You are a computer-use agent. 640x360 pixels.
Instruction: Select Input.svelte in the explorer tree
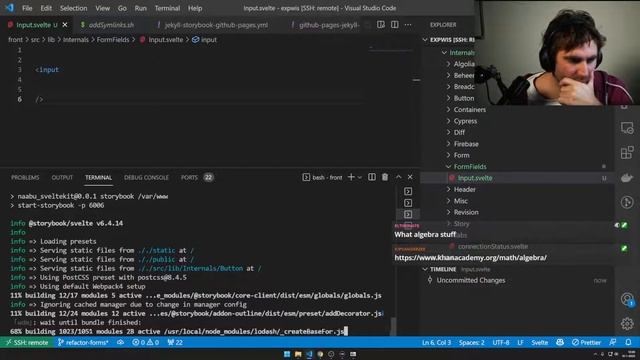pos(474,178)
